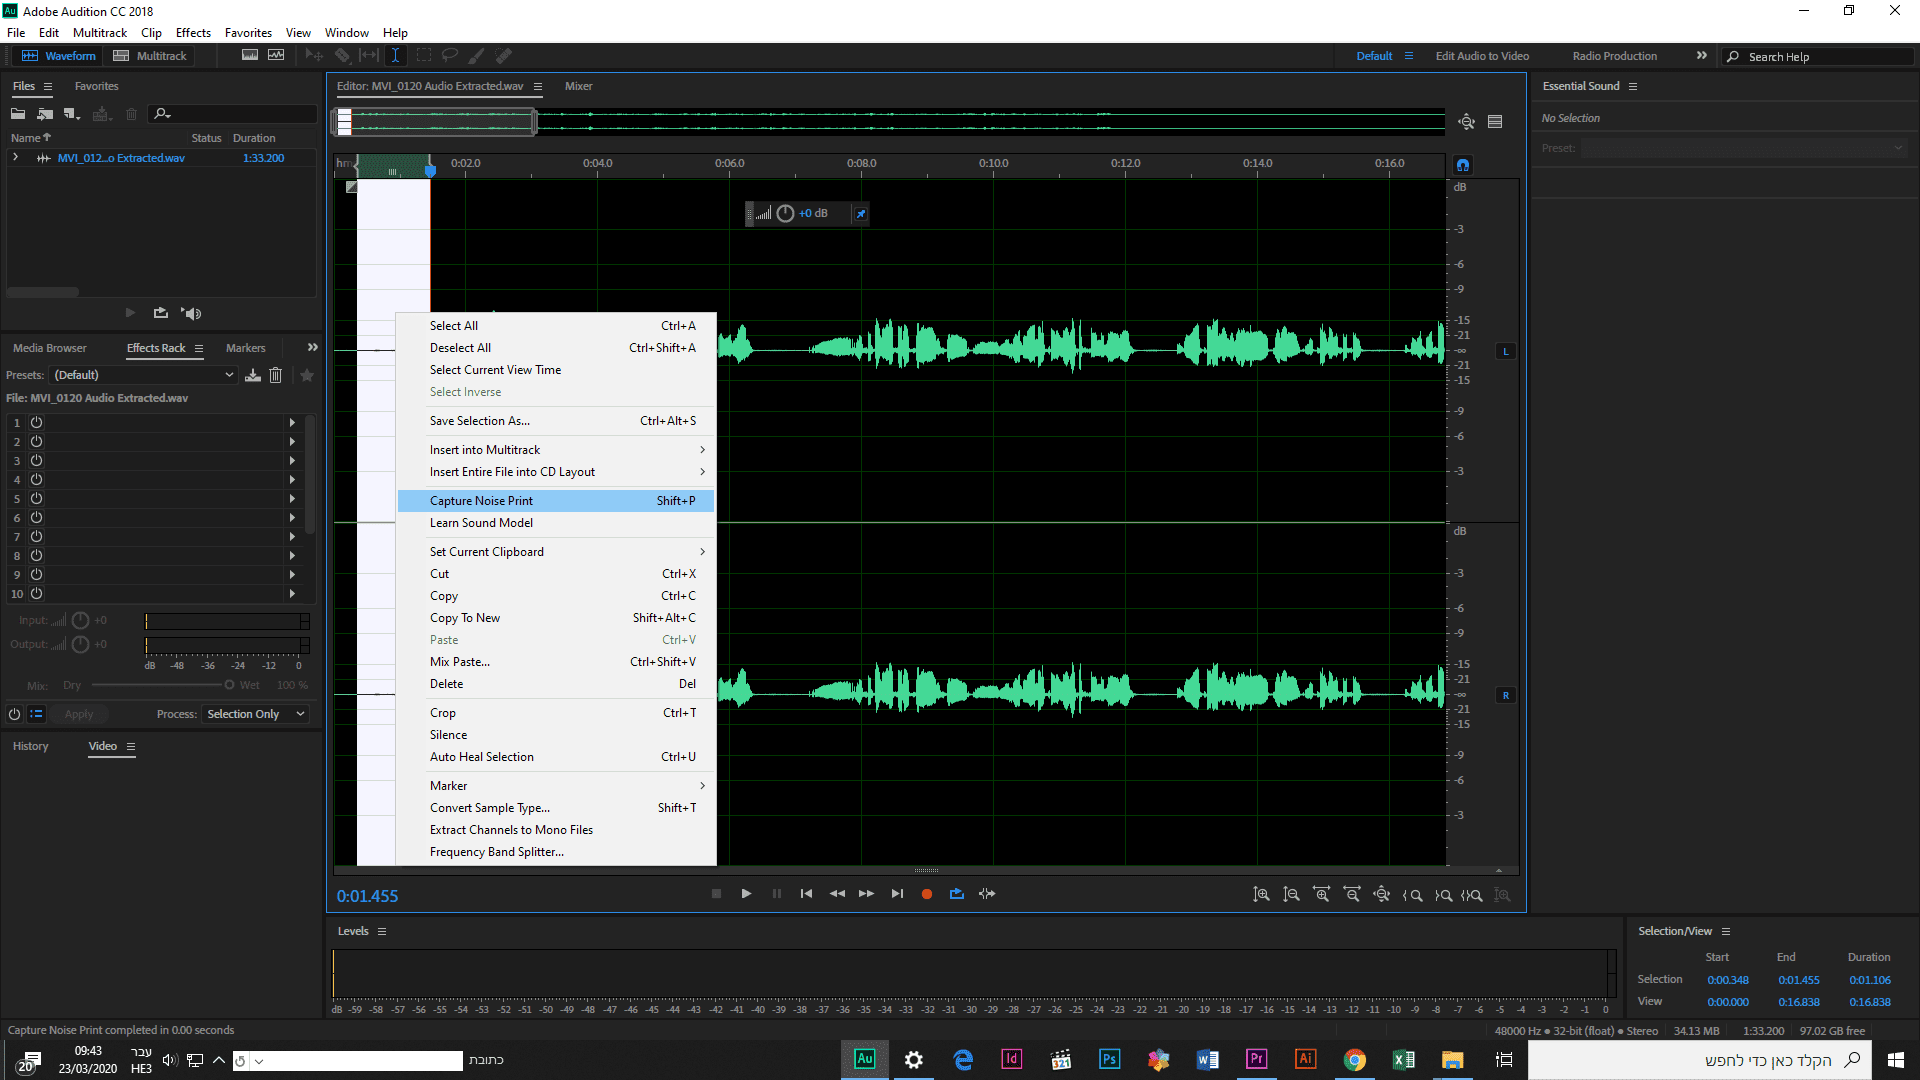Screen dimensions: 1920x1080
Task: Click the +0 dB volume knob in HUD
Action: click(785, 213)
